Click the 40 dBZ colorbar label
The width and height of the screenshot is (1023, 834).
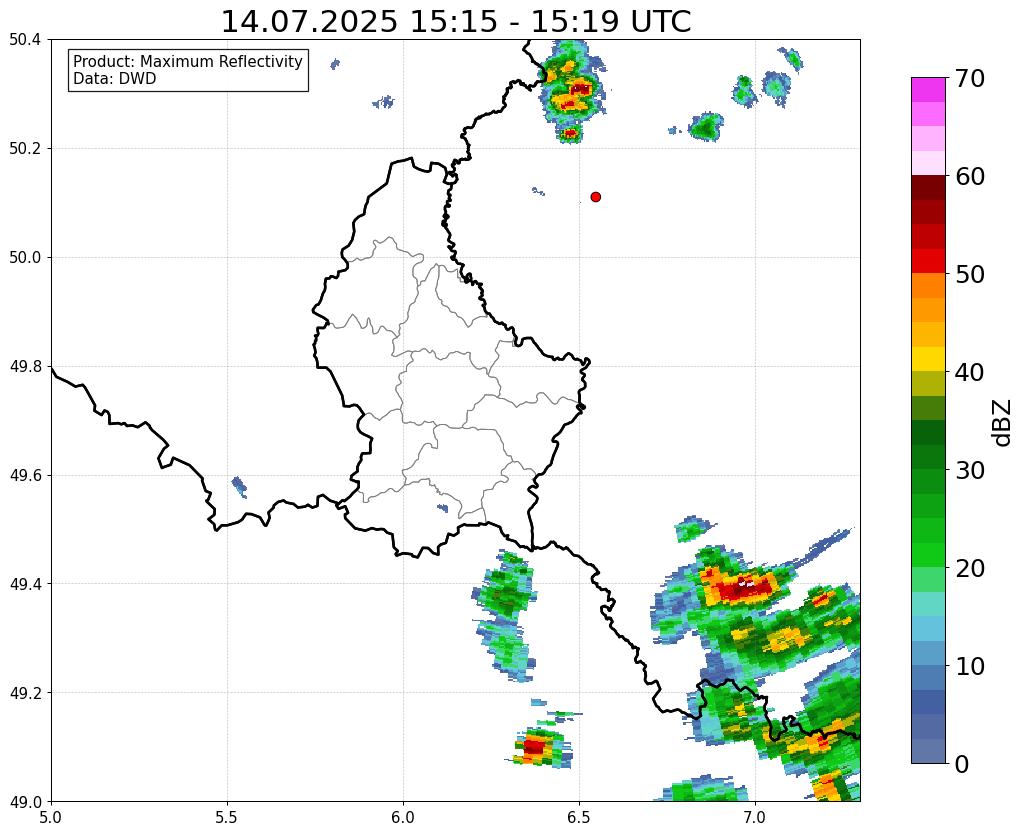[x=969, y=372]
